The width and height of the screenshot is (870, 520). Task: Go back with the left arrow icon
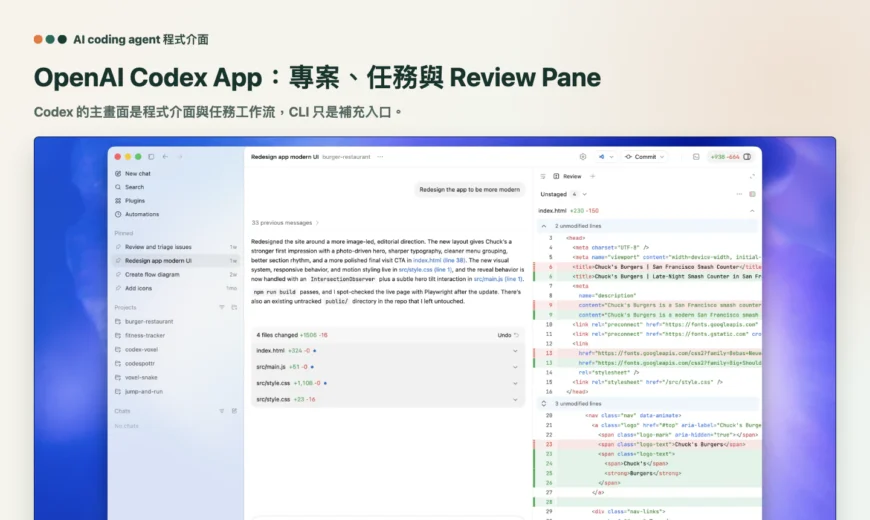165,157
